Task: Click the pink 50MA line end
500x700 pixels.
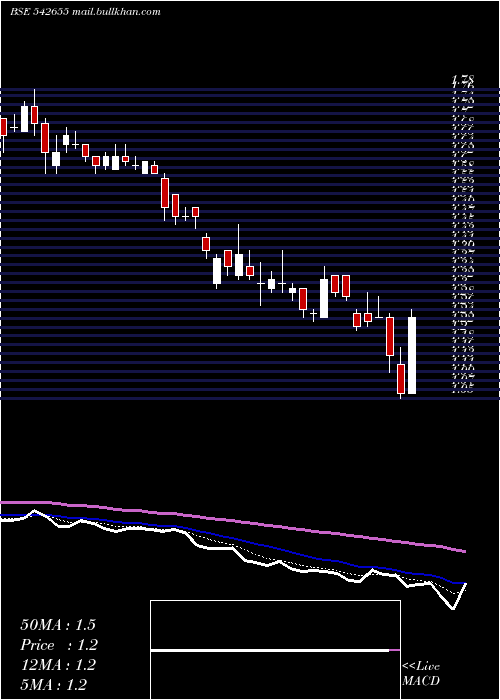Action: click(463, 551)
